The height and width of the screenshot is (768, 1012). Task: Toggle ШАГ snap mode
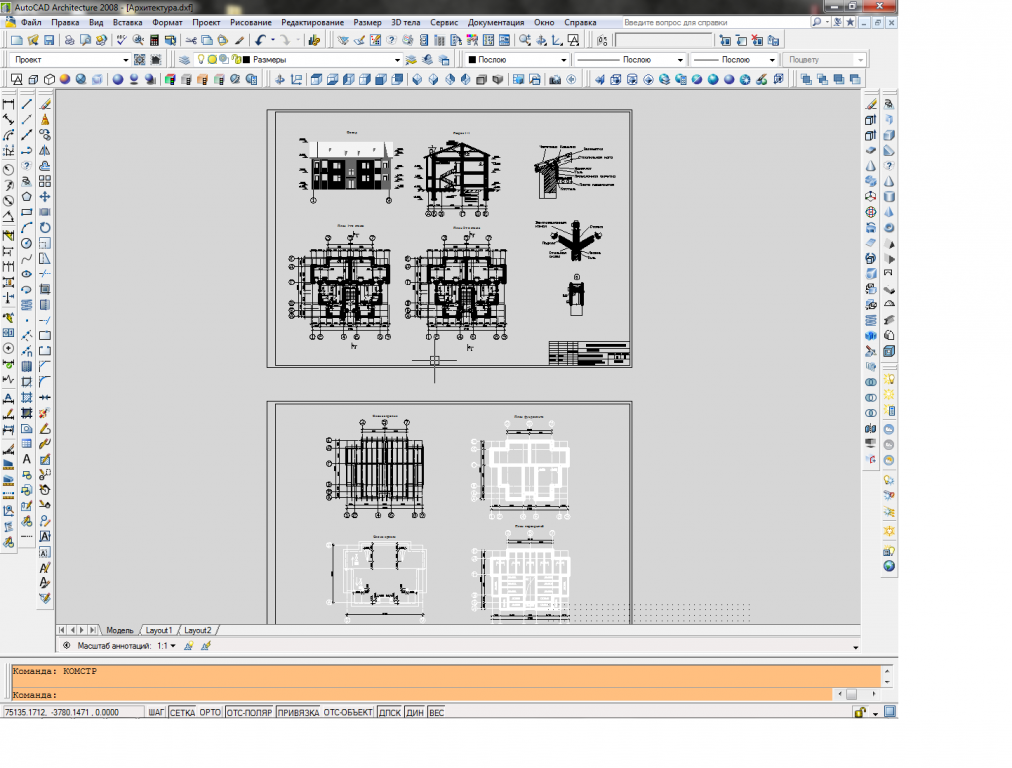[x=156, y=712]
